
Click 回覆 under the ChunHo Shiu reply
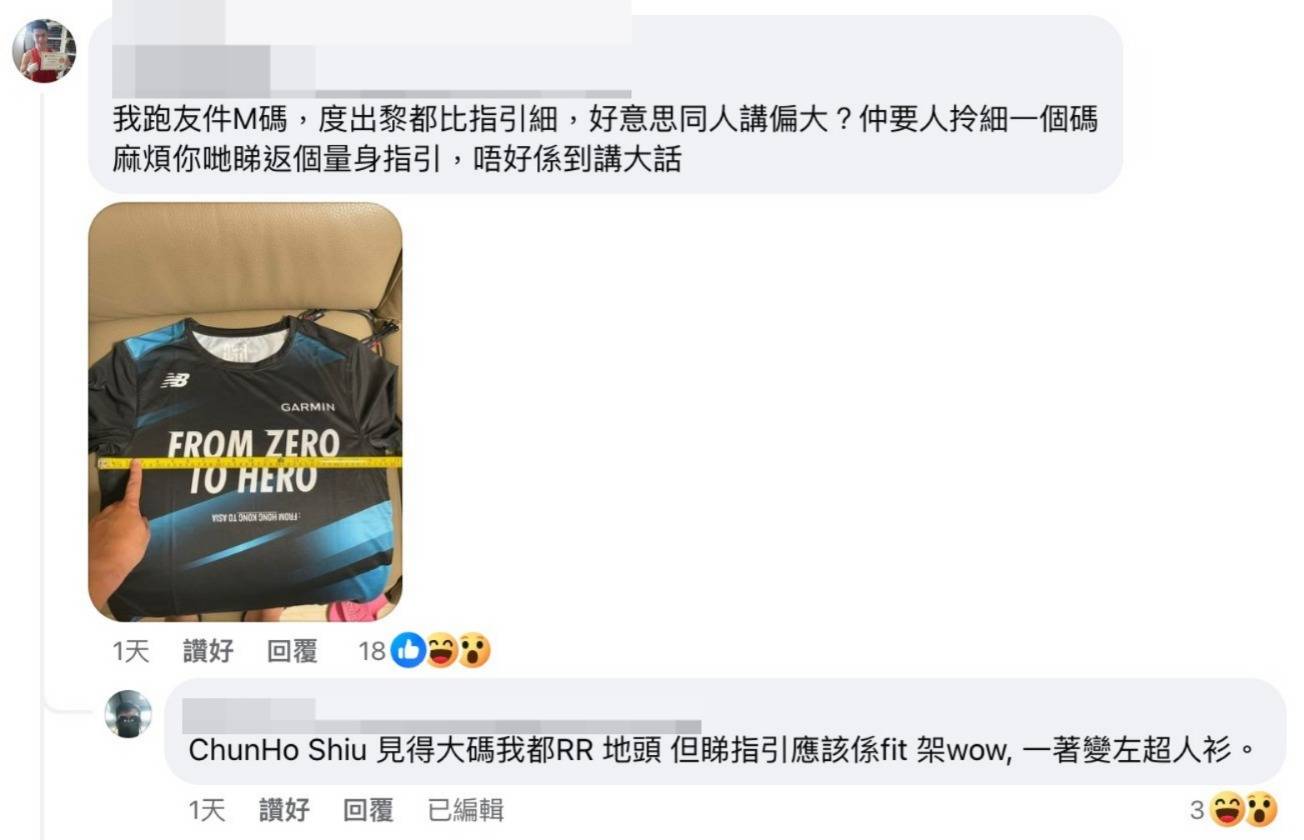pyautogui.click(x=368, y=810)
